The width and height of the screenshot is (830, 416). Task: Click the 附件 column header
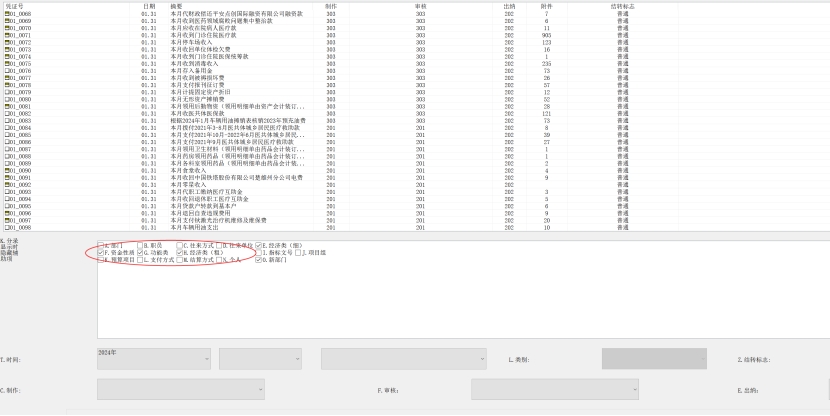547,6
